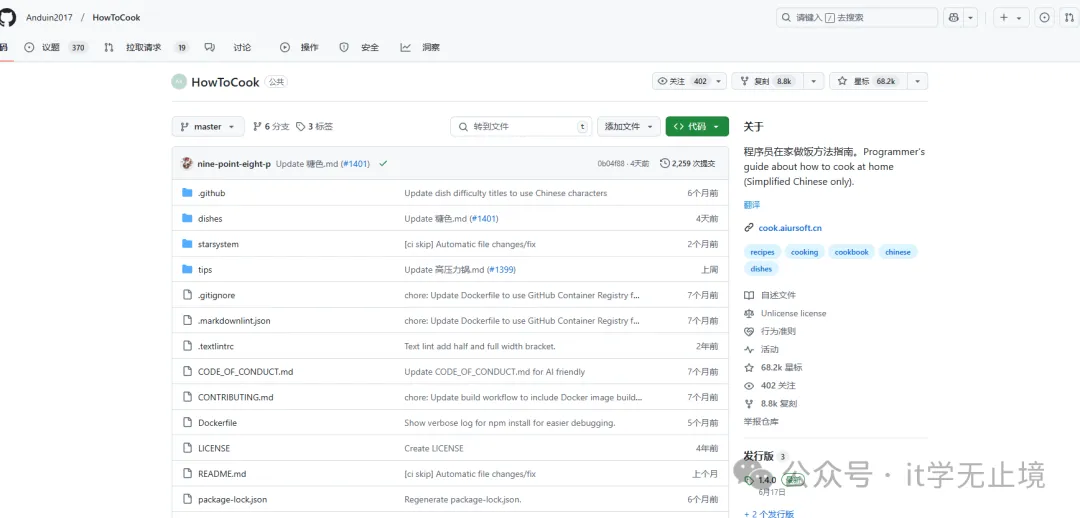Open the 洞察 tab

point(420,48)
